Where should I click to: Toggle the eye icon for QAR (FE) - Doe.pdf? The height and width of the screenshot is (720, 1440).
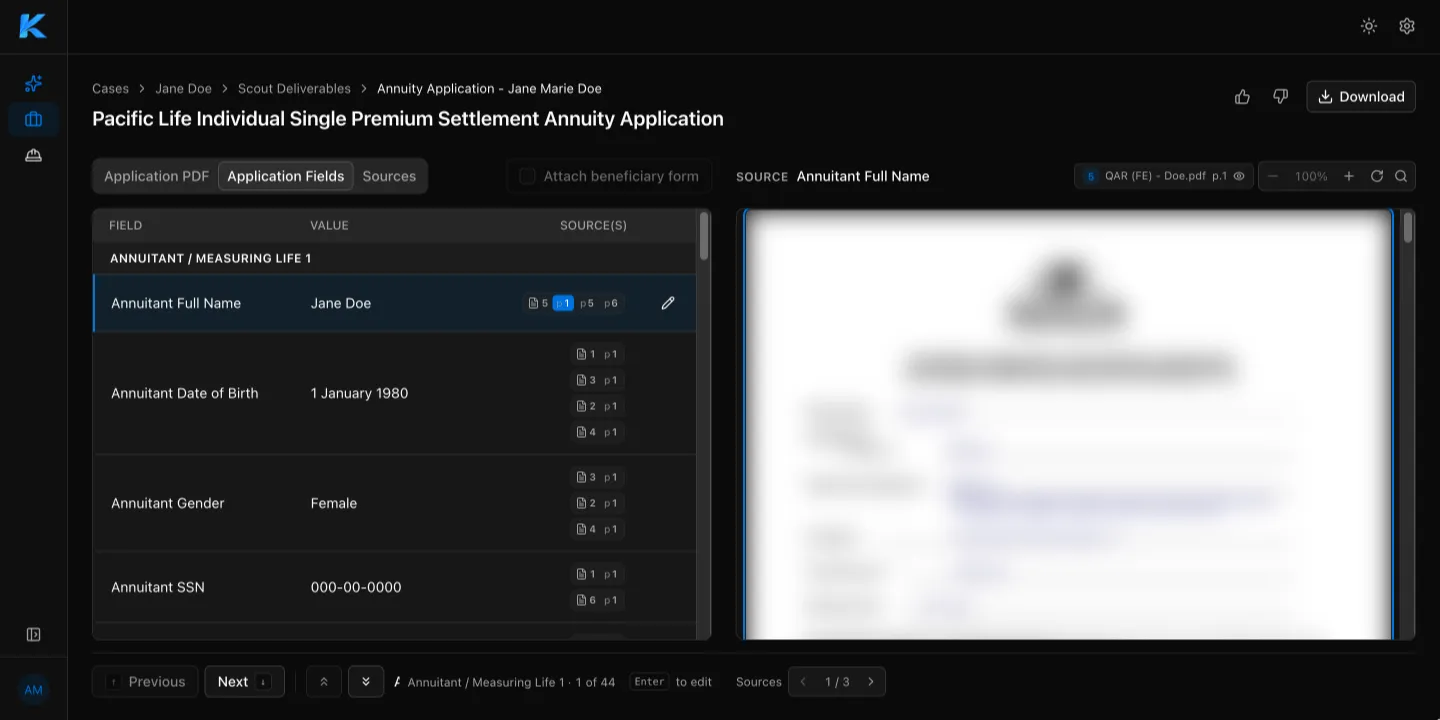coord(1239,176)
